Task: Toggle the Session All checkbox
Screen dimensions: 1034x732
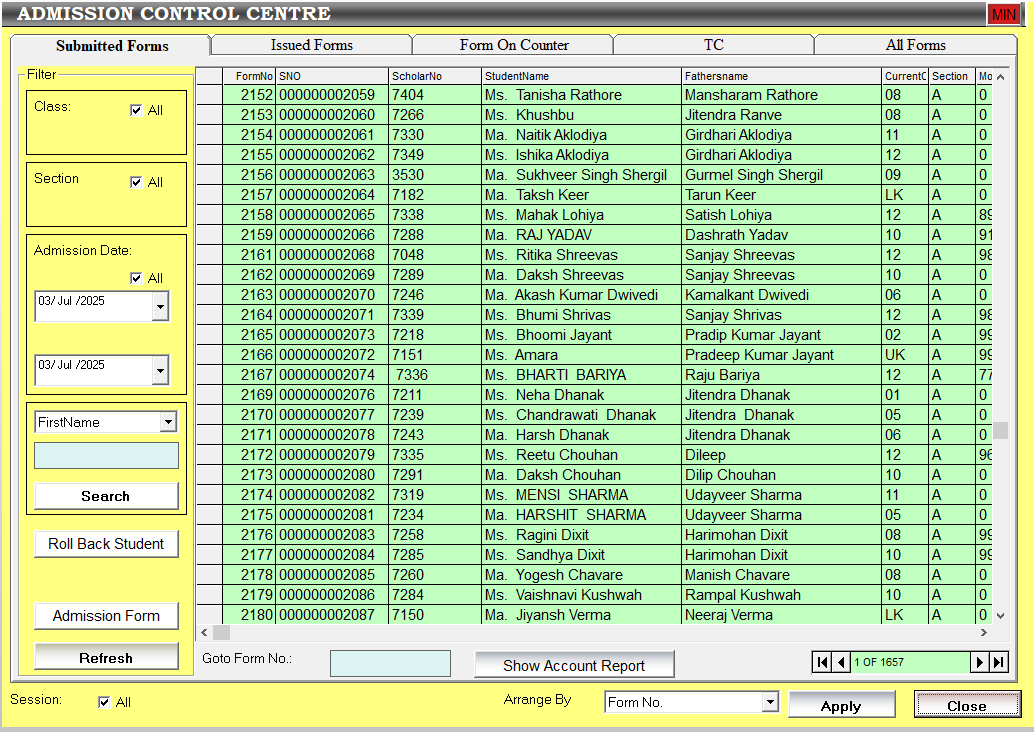Action: (x=104, y=702)
